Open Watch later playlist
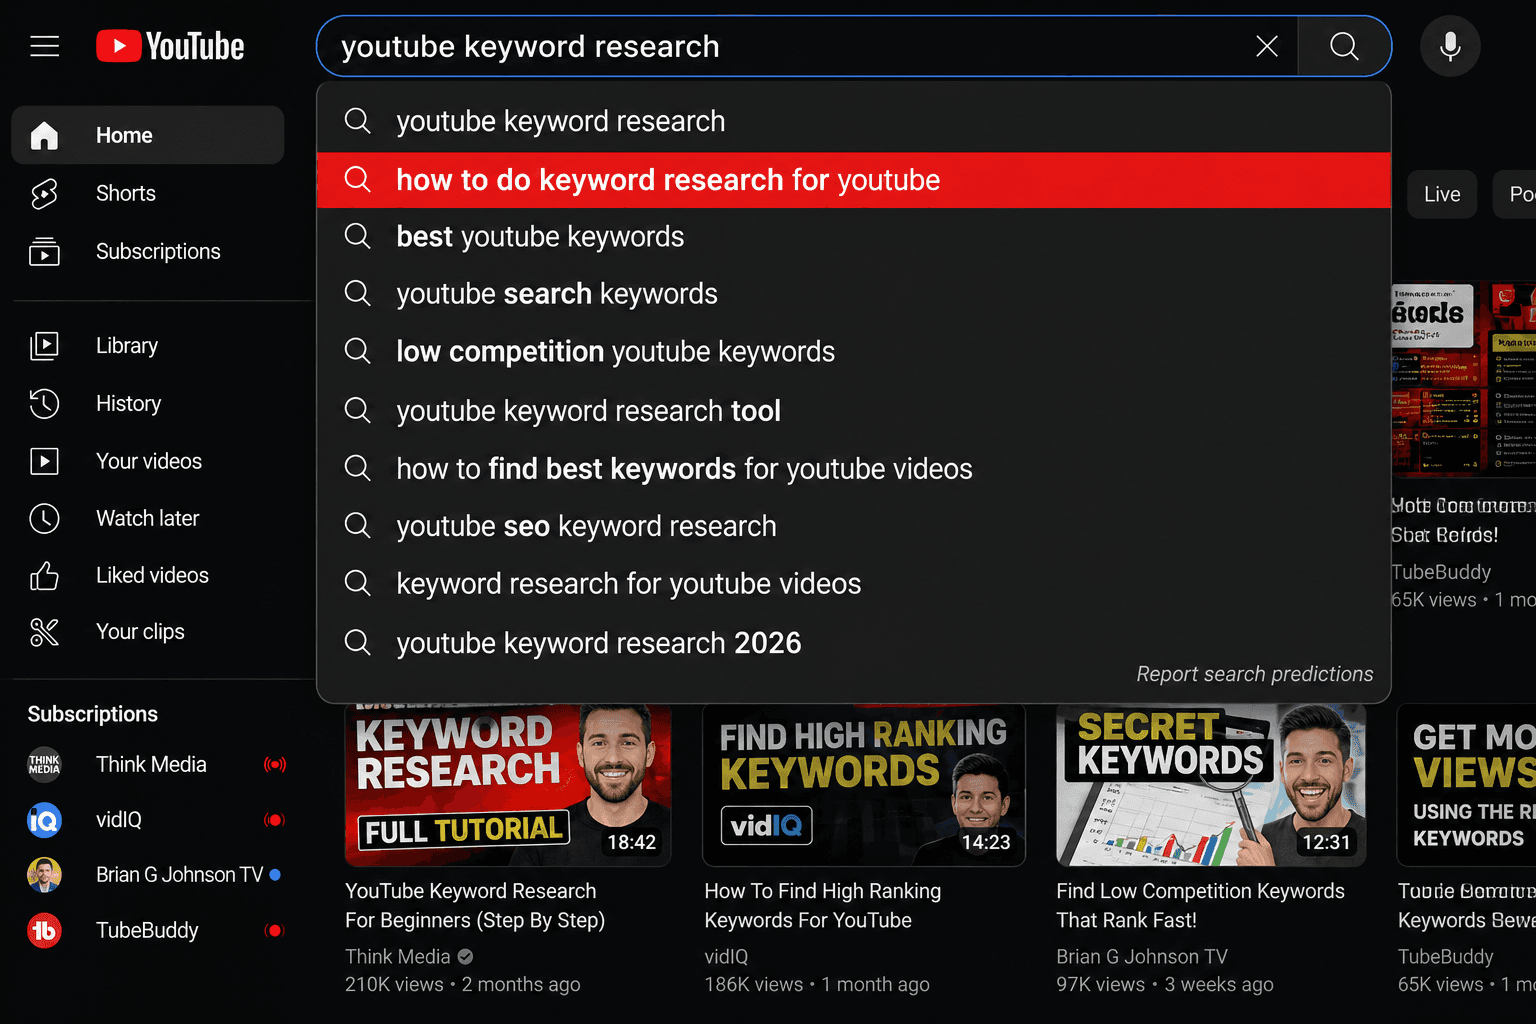Screen dimensions: 1536x1024 148,518
